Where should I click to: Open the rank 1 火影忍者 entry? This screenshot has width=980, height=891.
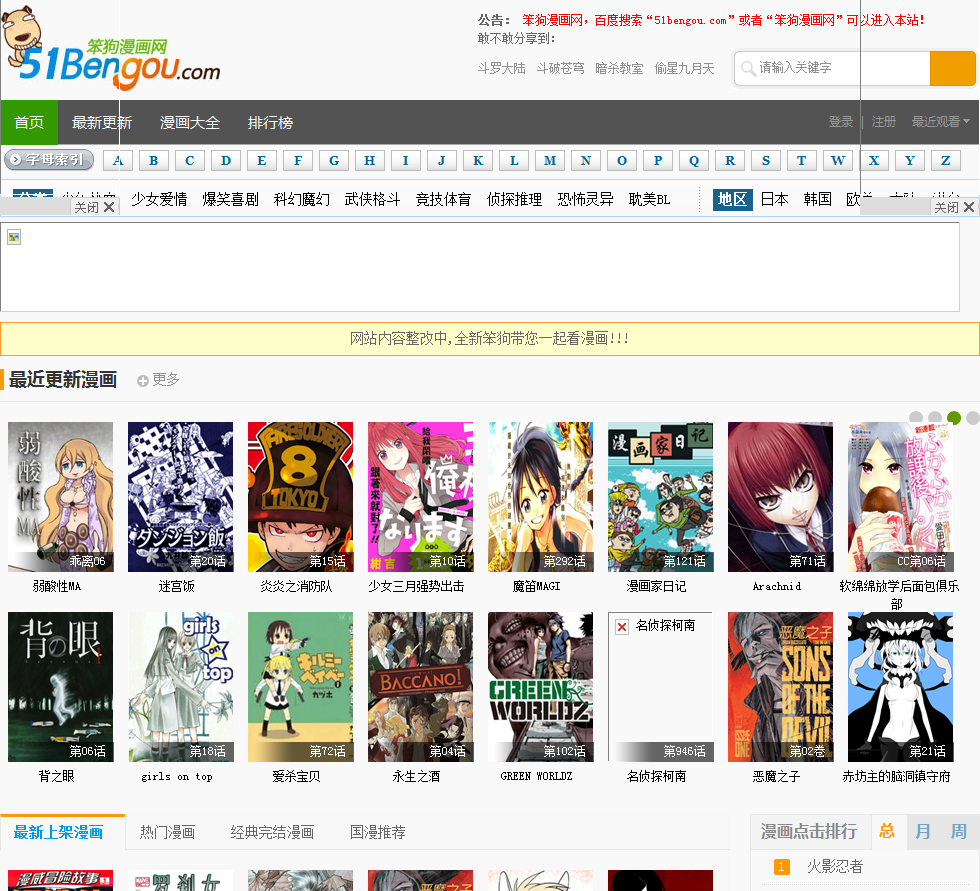click(835, 867)
